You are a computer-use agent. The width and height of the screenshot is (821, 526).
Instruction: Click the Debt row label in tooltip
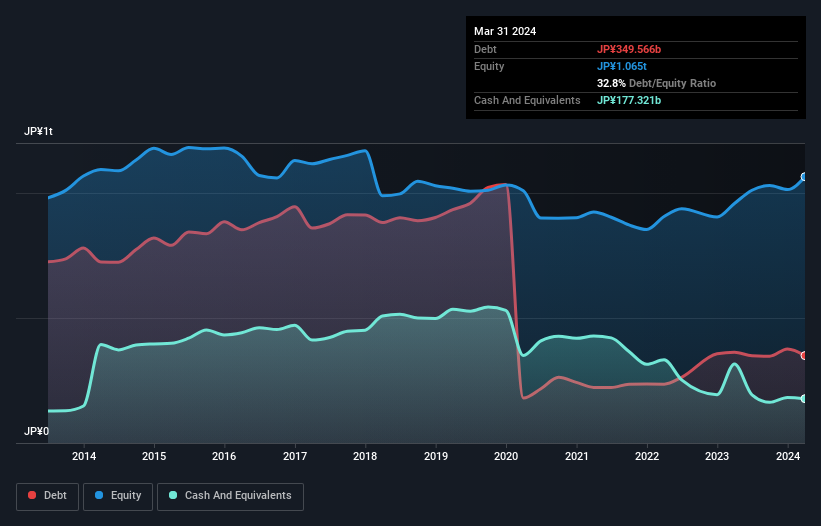point(485,49)
